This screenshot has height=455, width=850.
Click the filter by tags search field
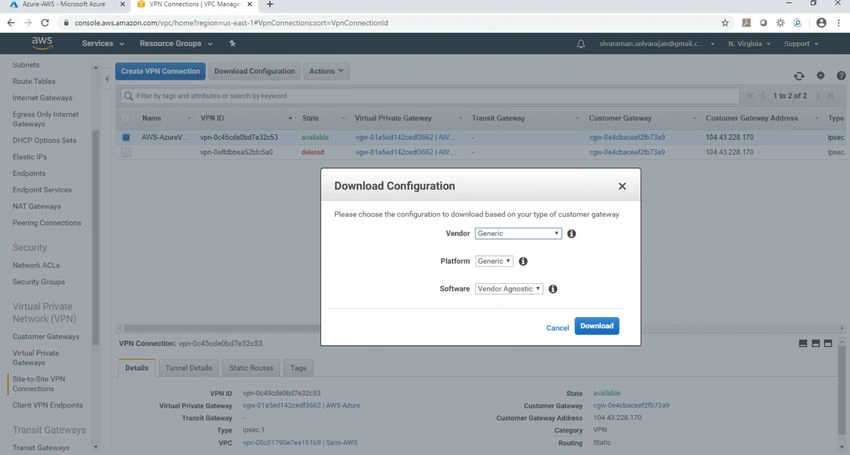429,96
